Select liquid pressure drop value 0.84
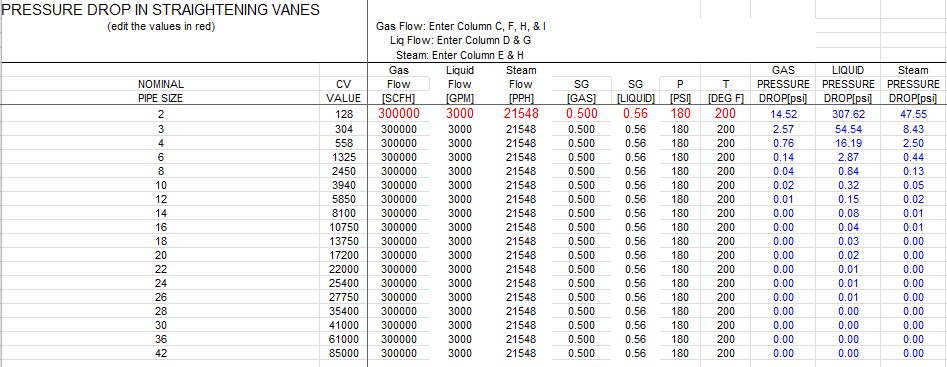Screen dimensions: 947x367 click(x=847, y=171)
